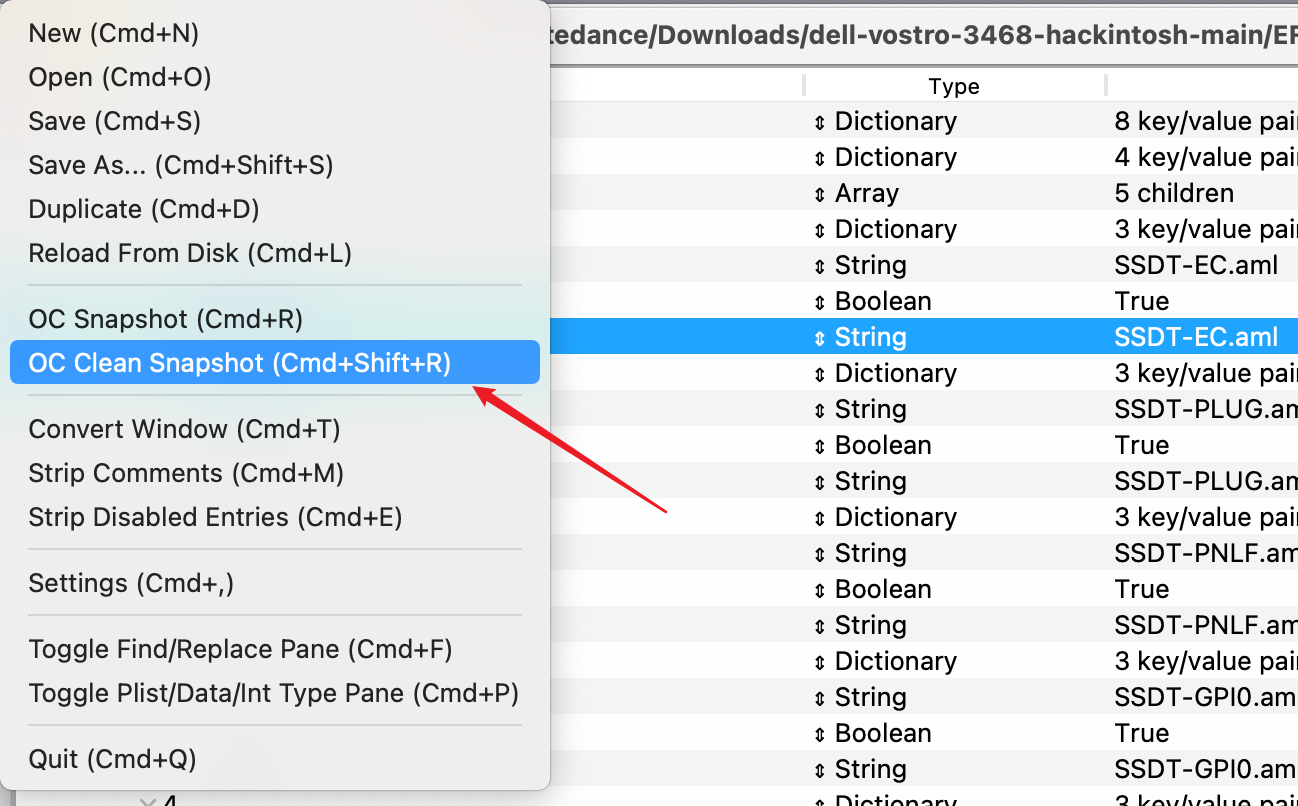Viewport: 1298px width, 806px height.
Task: Click True value between SSDT-EC.aml rows
Action: point(1141,301)
